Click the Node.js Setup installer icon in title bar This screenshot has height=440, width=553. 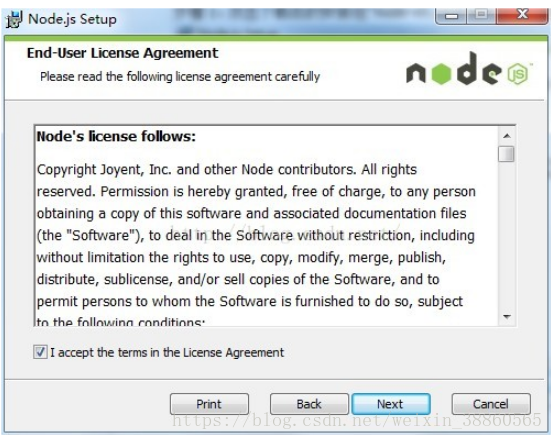coord(14,19)
